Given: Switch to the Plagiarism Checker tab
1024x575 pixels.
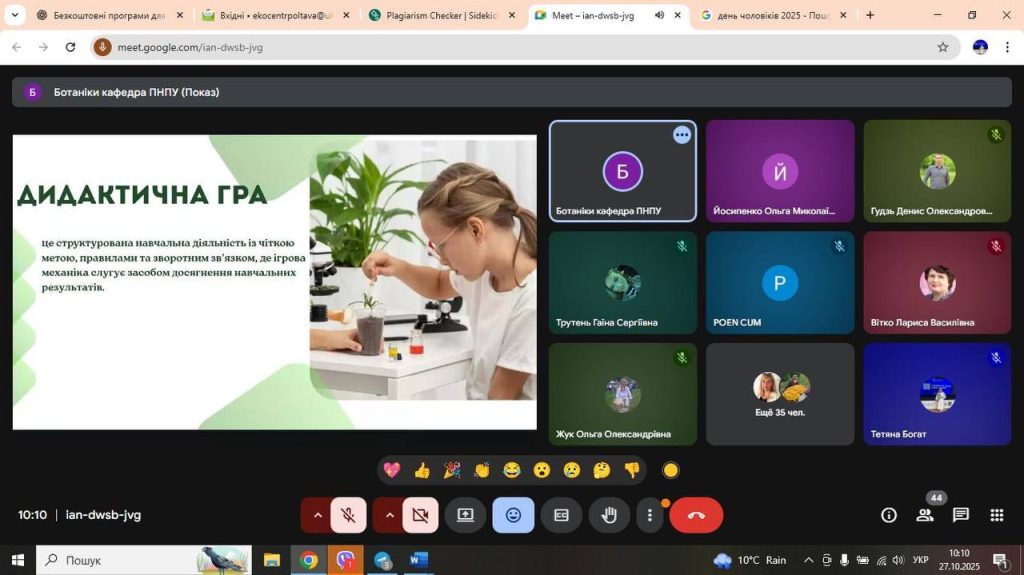Looking at the screenshot, I should pos(440,16).
